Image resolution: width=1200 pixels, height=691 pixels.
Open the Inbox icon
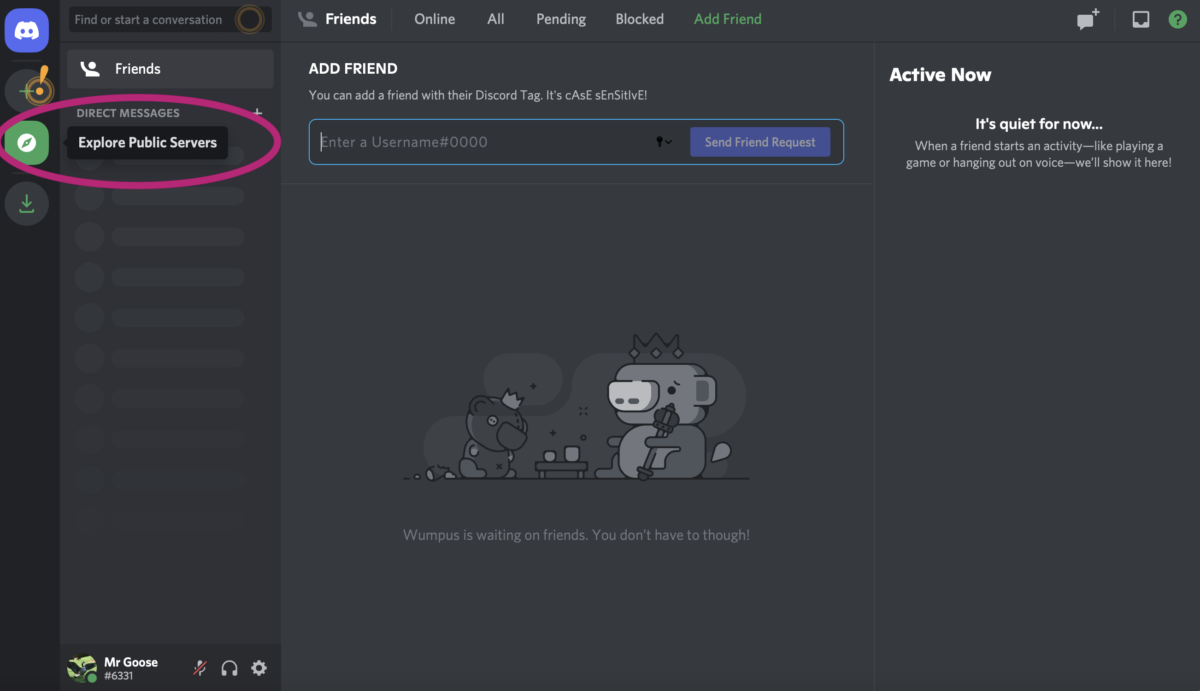[1140, 20]
